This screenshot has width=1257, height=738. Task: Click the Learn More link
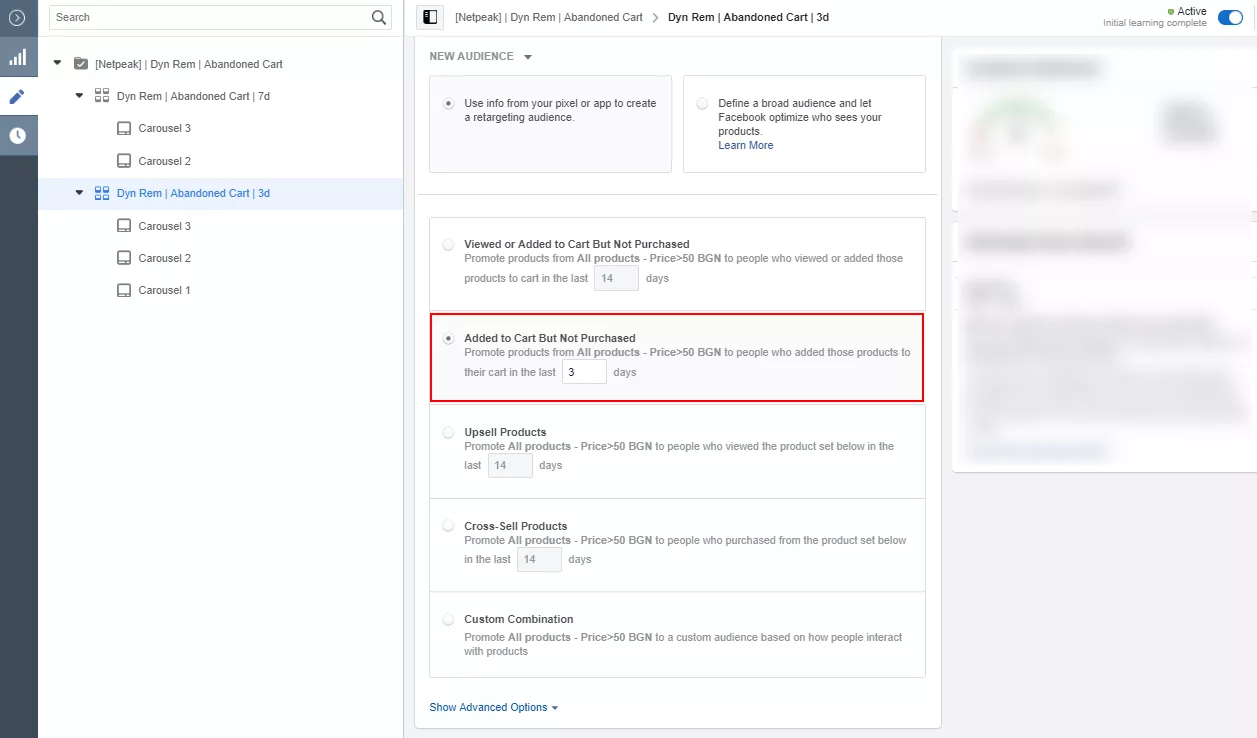(746, 145)
